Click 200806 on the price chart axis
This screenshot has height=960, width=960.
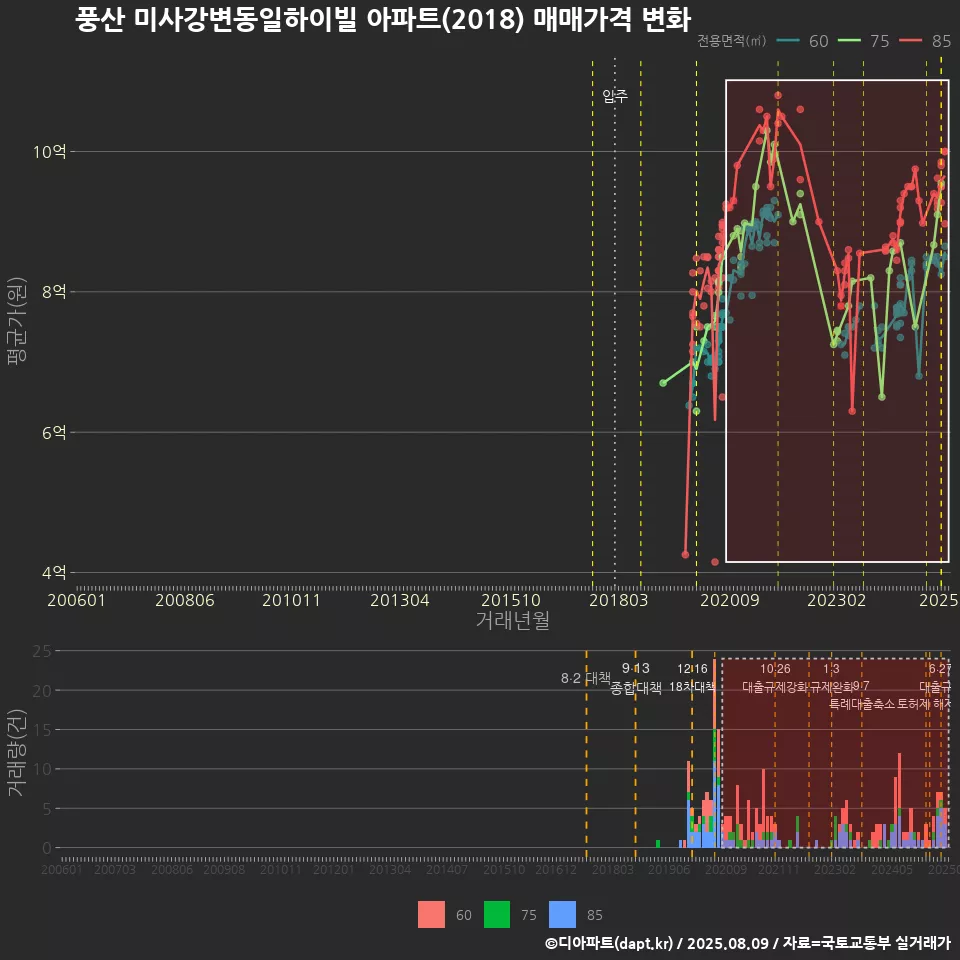tap(185, 600)
